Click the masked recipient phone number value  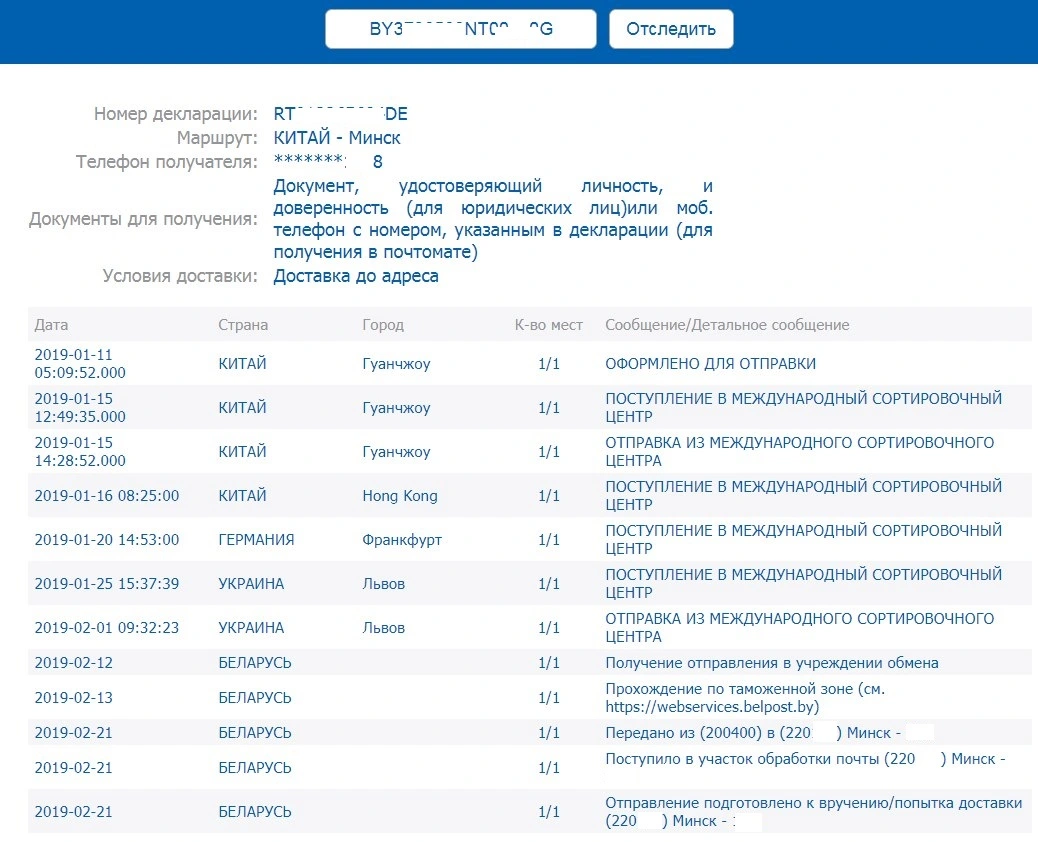coord(328,162)
